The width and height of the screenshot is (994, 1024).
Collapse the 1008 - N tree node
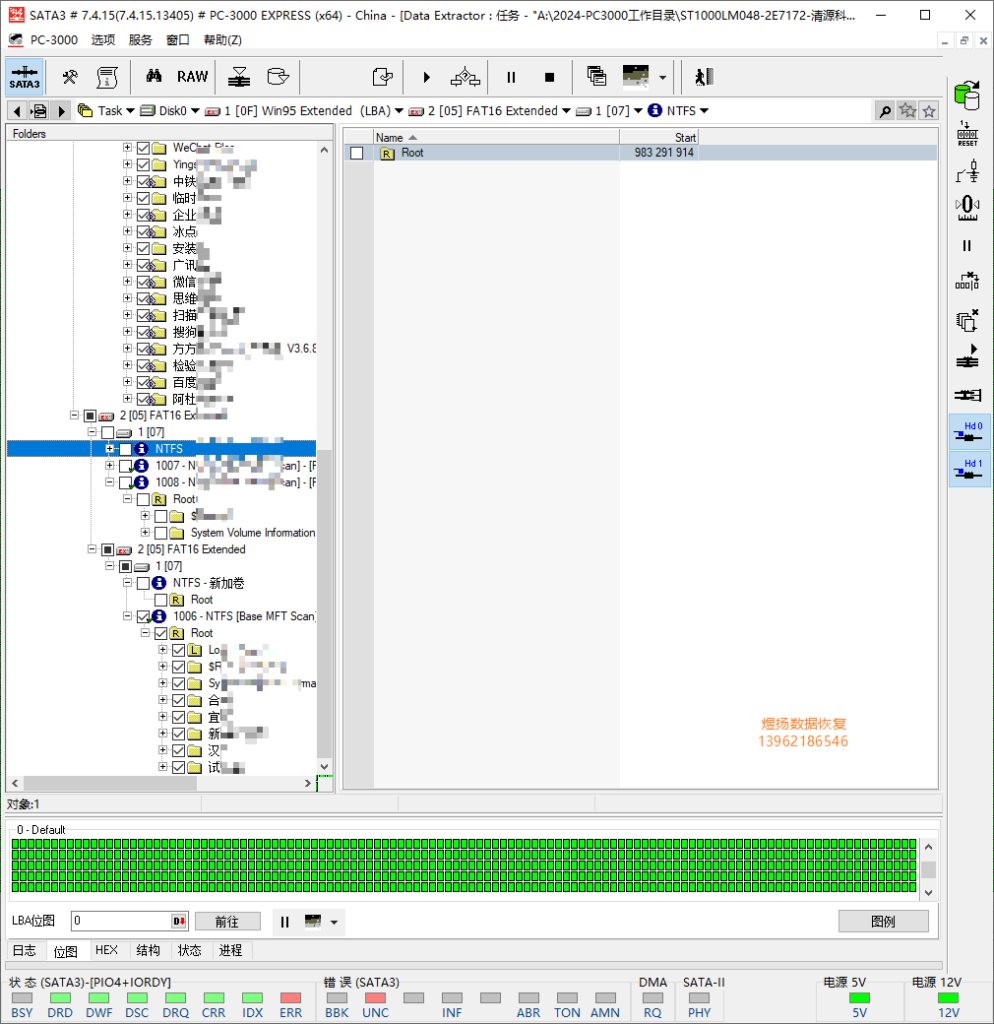tap(110, 483)
